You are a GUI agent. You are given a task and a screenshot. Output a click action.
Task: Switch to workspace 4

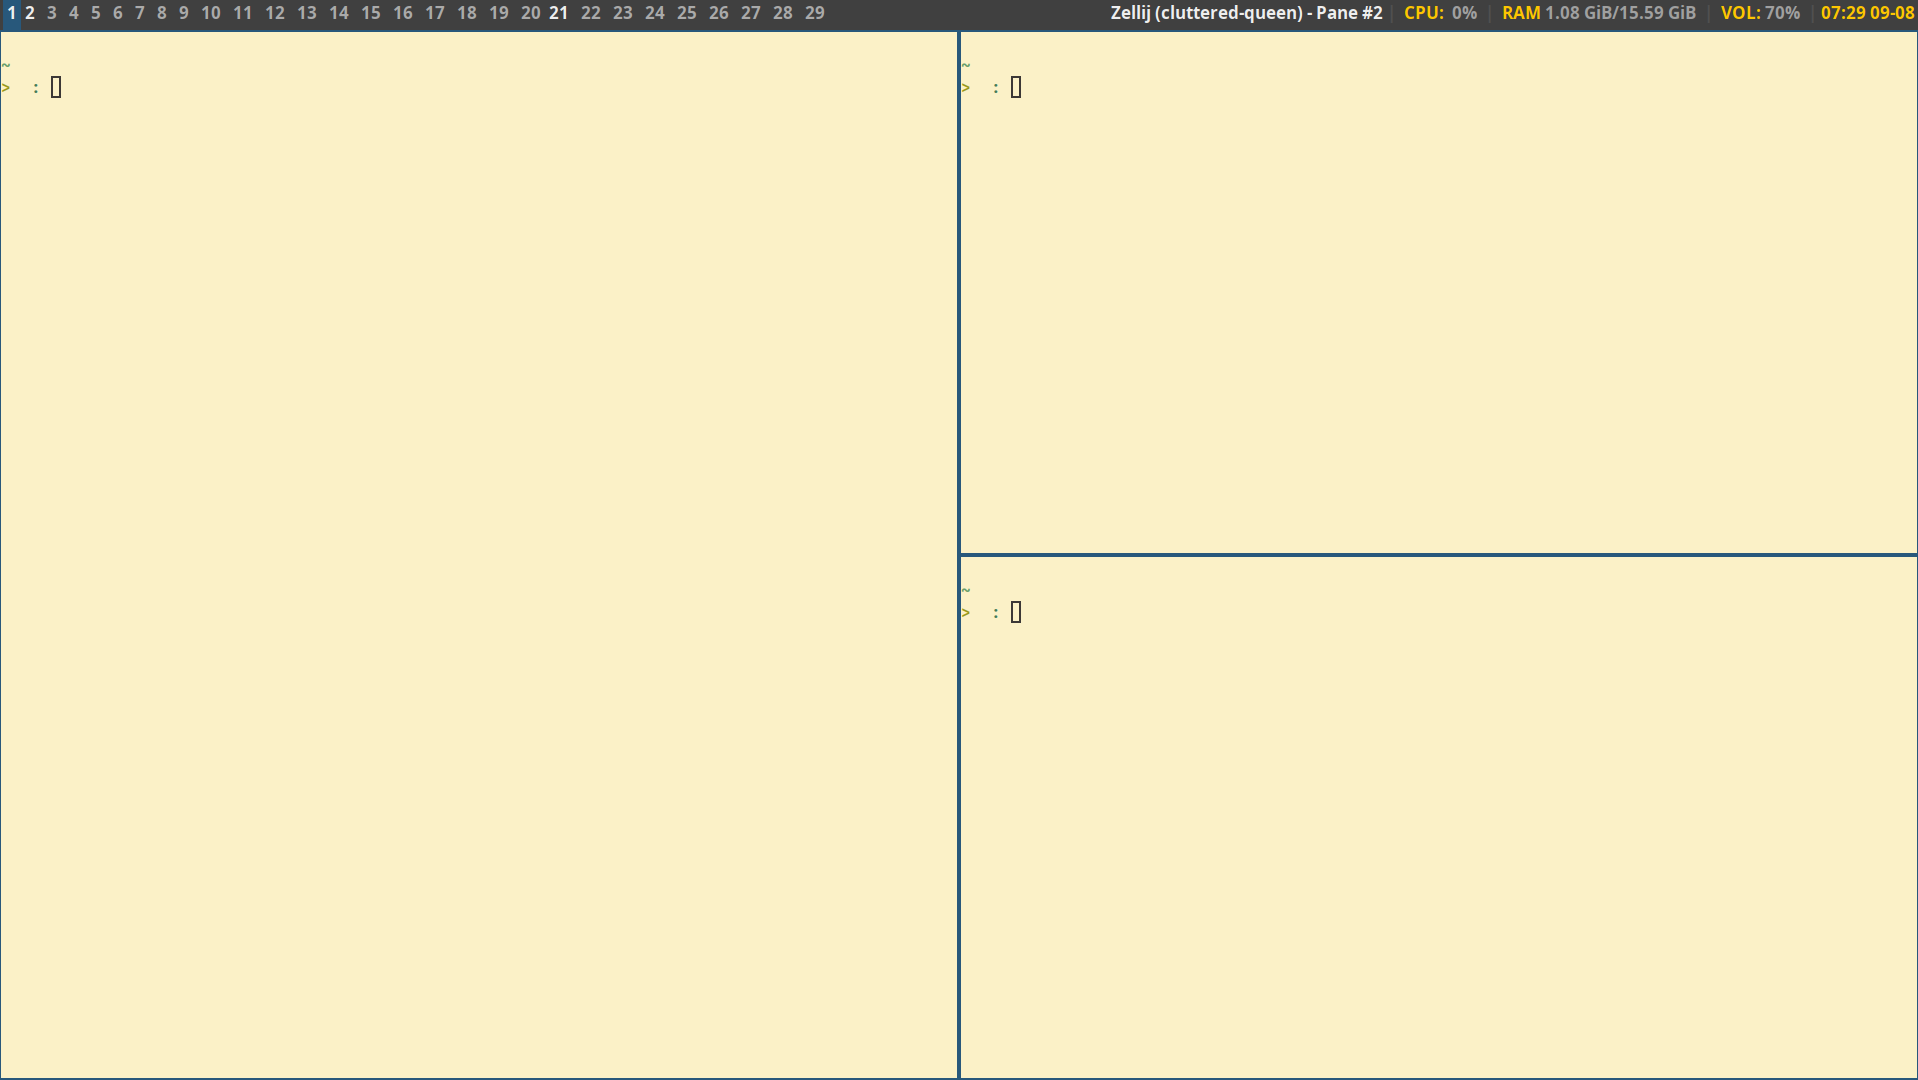coord(74,13)
